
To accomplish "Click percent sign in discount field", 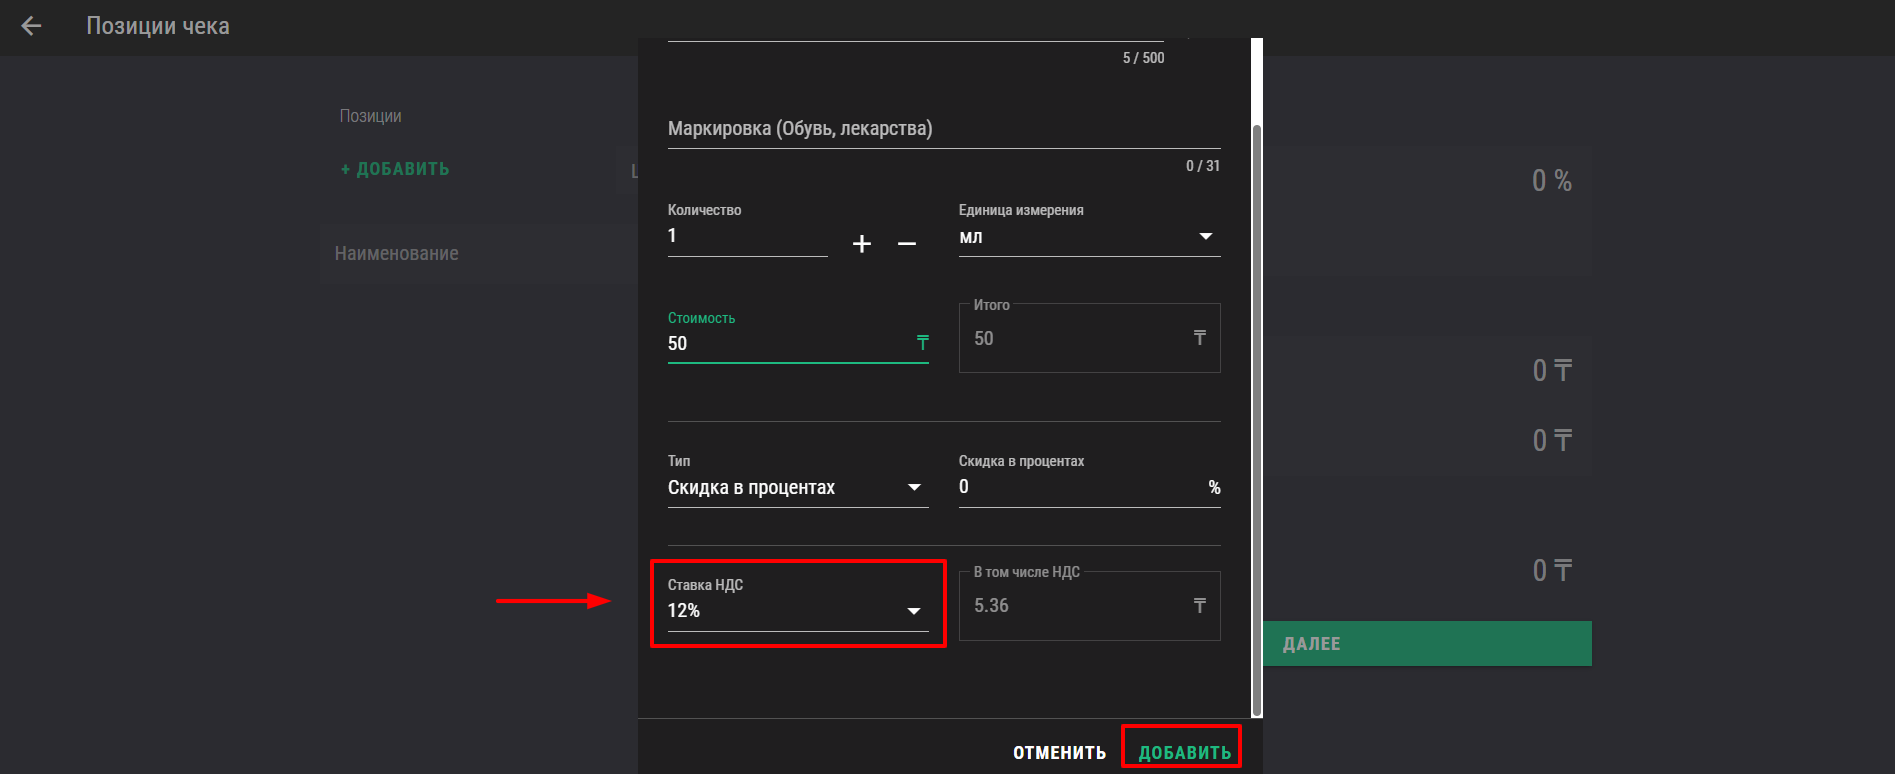I will 1214,487.
